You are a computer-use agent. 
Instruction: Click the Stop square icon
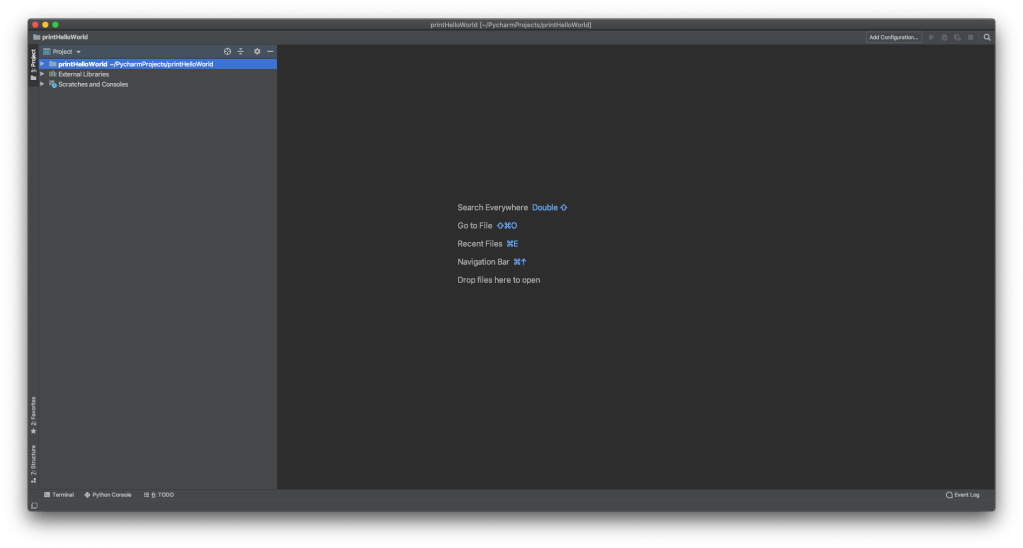coord(970,37)
